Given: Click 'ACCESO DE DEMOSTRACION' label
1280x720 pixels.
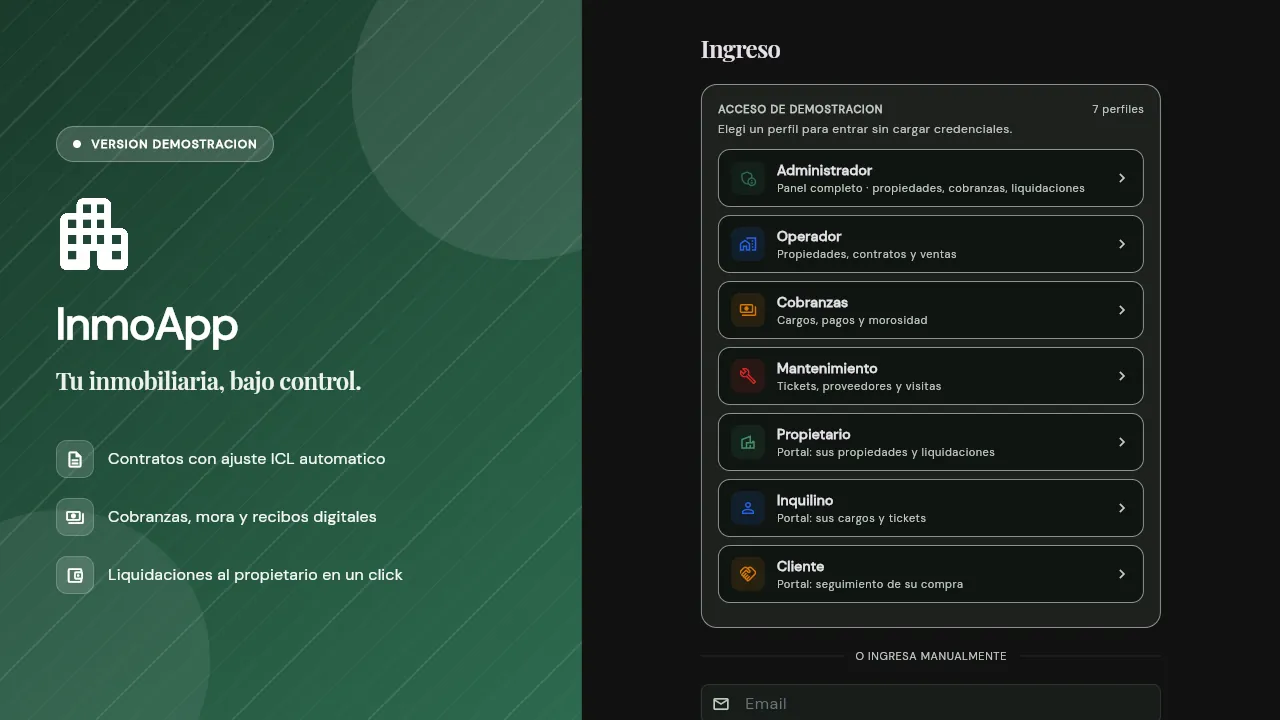Looking at the screenshot, I should (800, 109).
